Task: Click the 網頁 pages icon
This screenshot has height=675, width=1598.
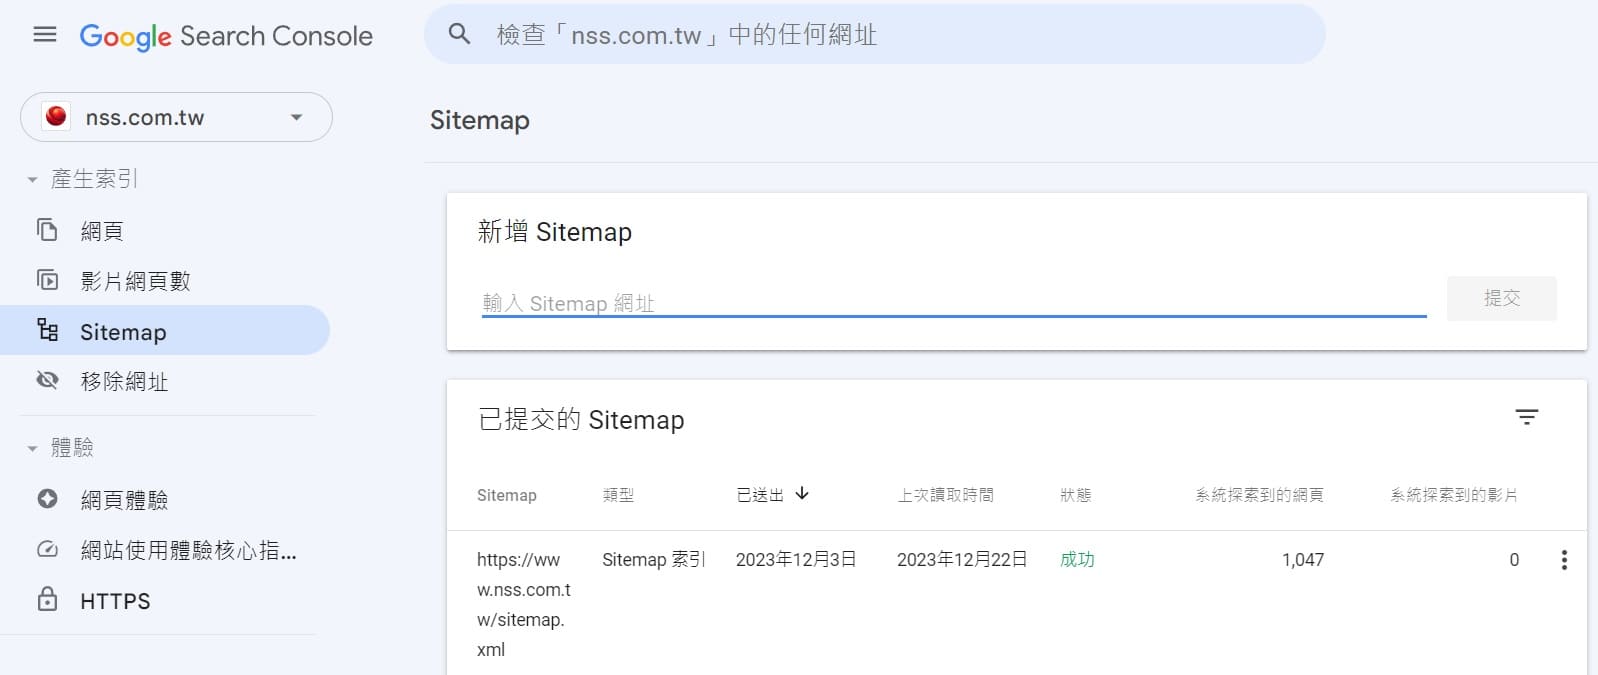Action: 47,230
